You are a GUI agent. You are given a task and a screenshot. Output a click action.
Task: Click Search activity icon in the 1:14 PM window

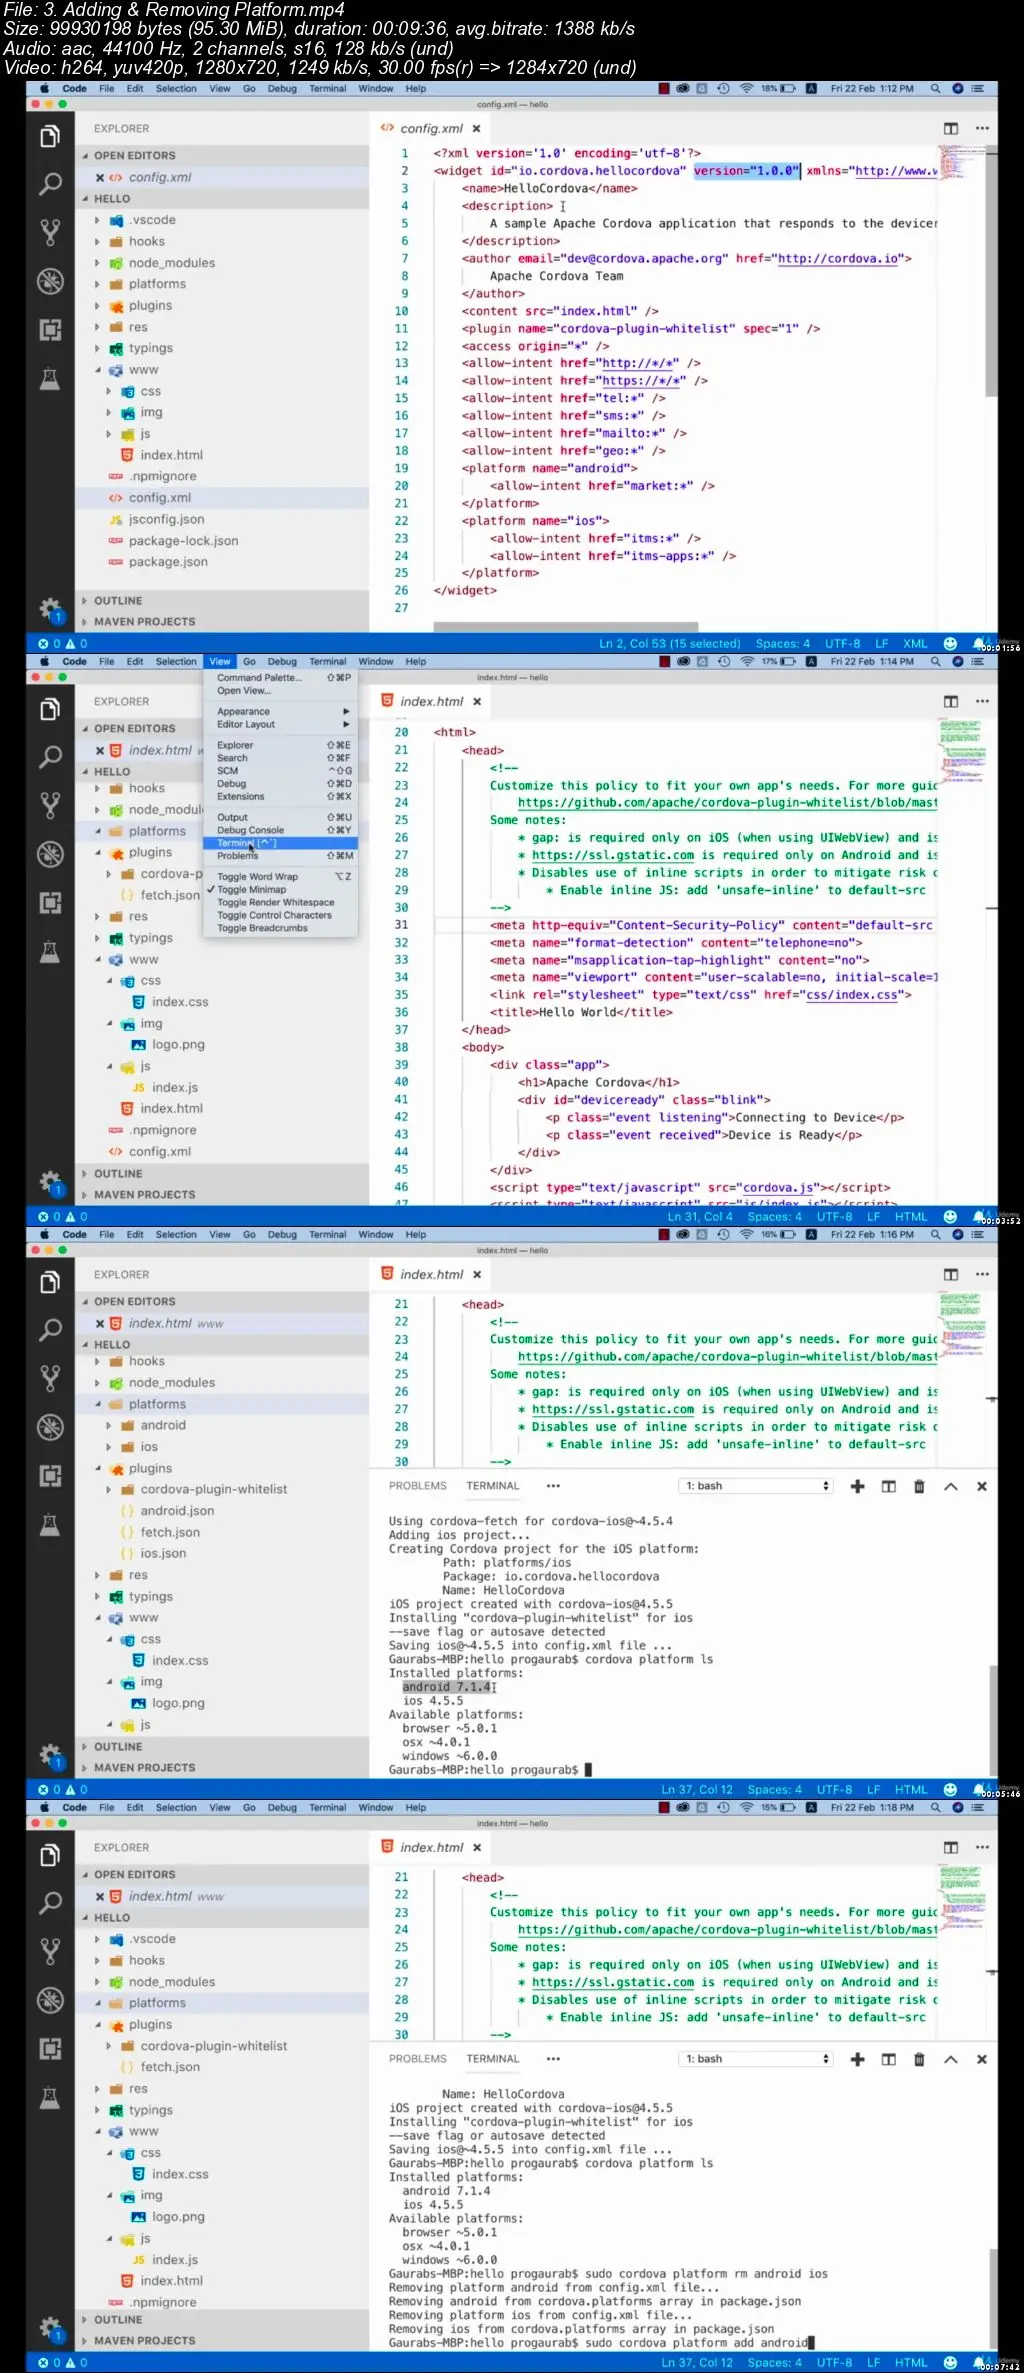50,757
